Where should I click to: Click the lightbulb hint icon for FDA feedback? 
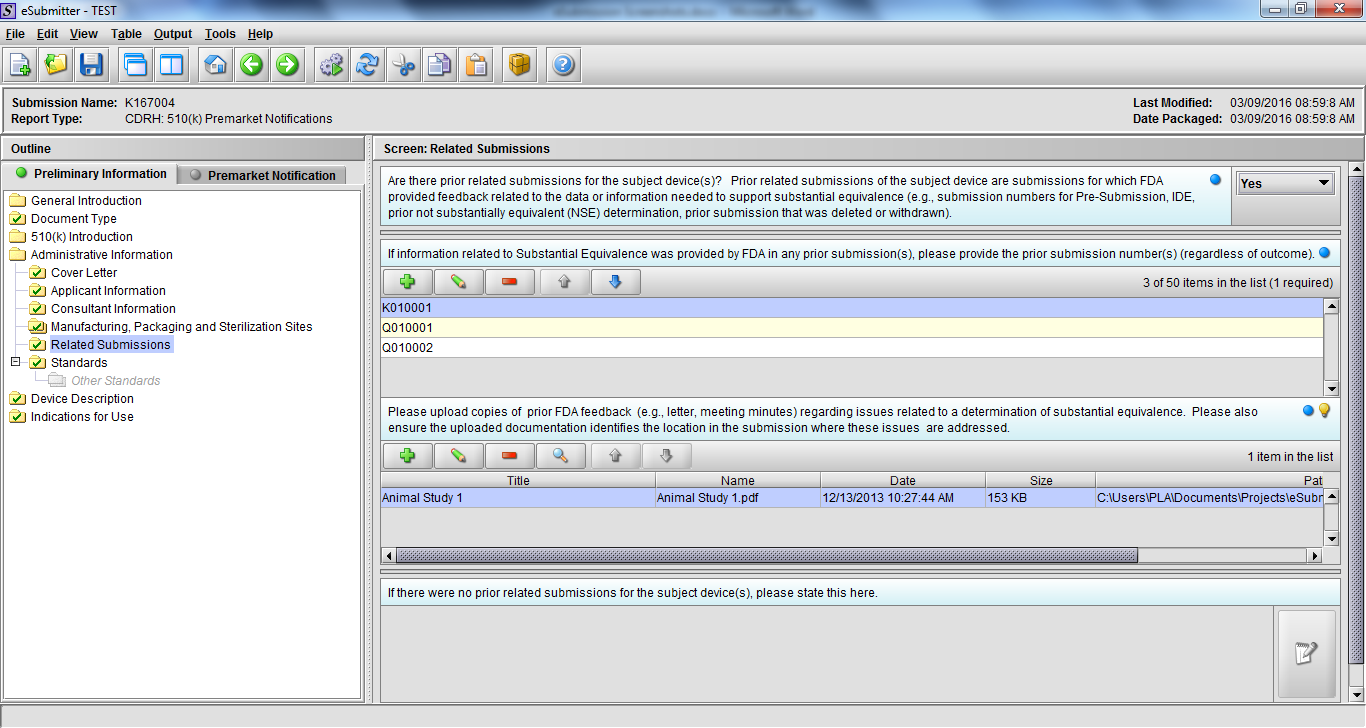1325,411
